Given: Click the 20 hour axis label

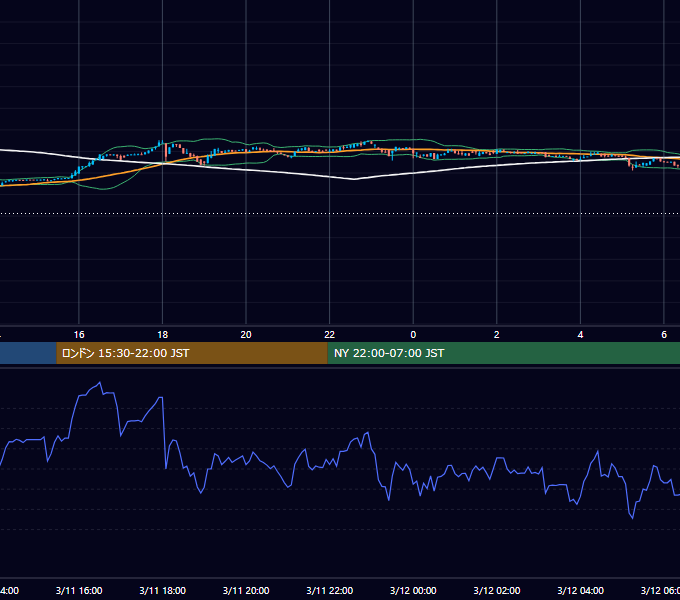Looking at the screenshot, I should 246,335.
